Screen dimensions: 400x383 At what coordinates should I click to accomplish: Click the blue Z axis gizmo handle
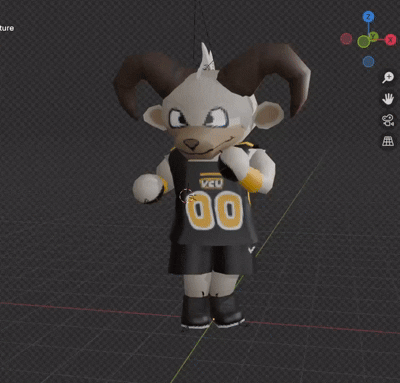(x=368, y=17)
